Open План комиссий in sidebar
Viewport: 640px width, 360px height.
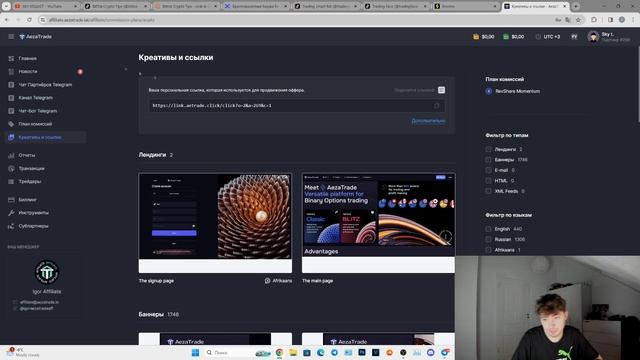(x=35, y=124)
